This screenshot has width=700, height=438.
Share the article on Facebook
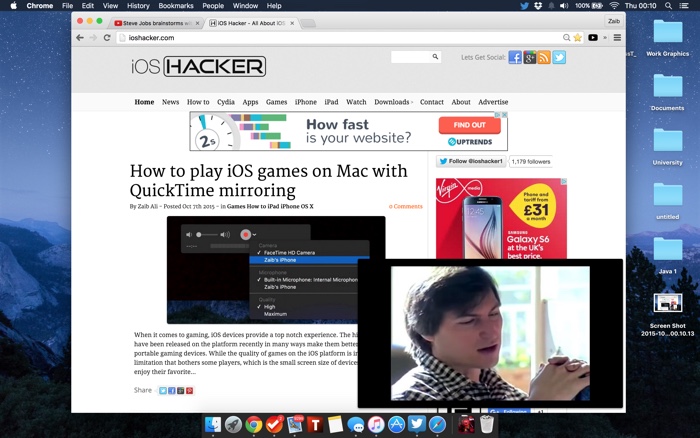coord(172,391)
